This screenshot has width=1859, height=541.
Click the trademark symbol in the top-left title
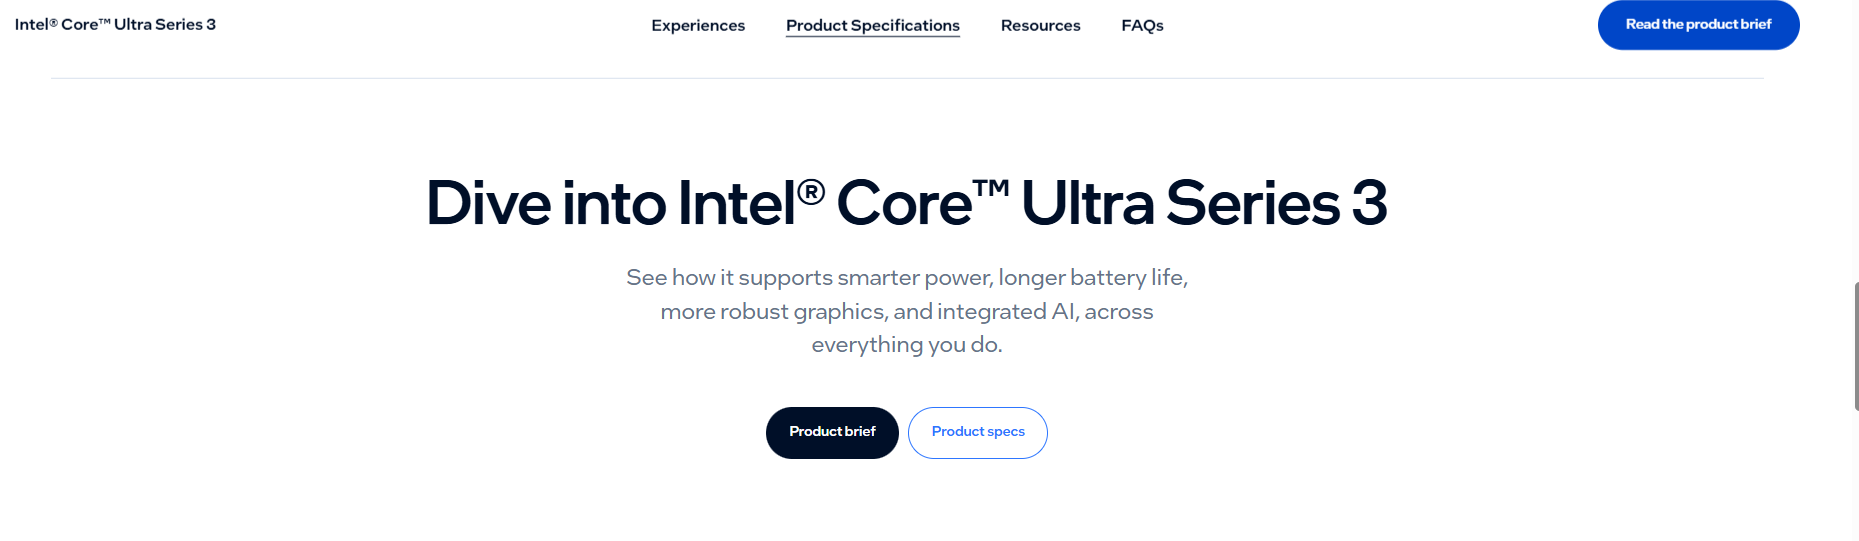104,21
